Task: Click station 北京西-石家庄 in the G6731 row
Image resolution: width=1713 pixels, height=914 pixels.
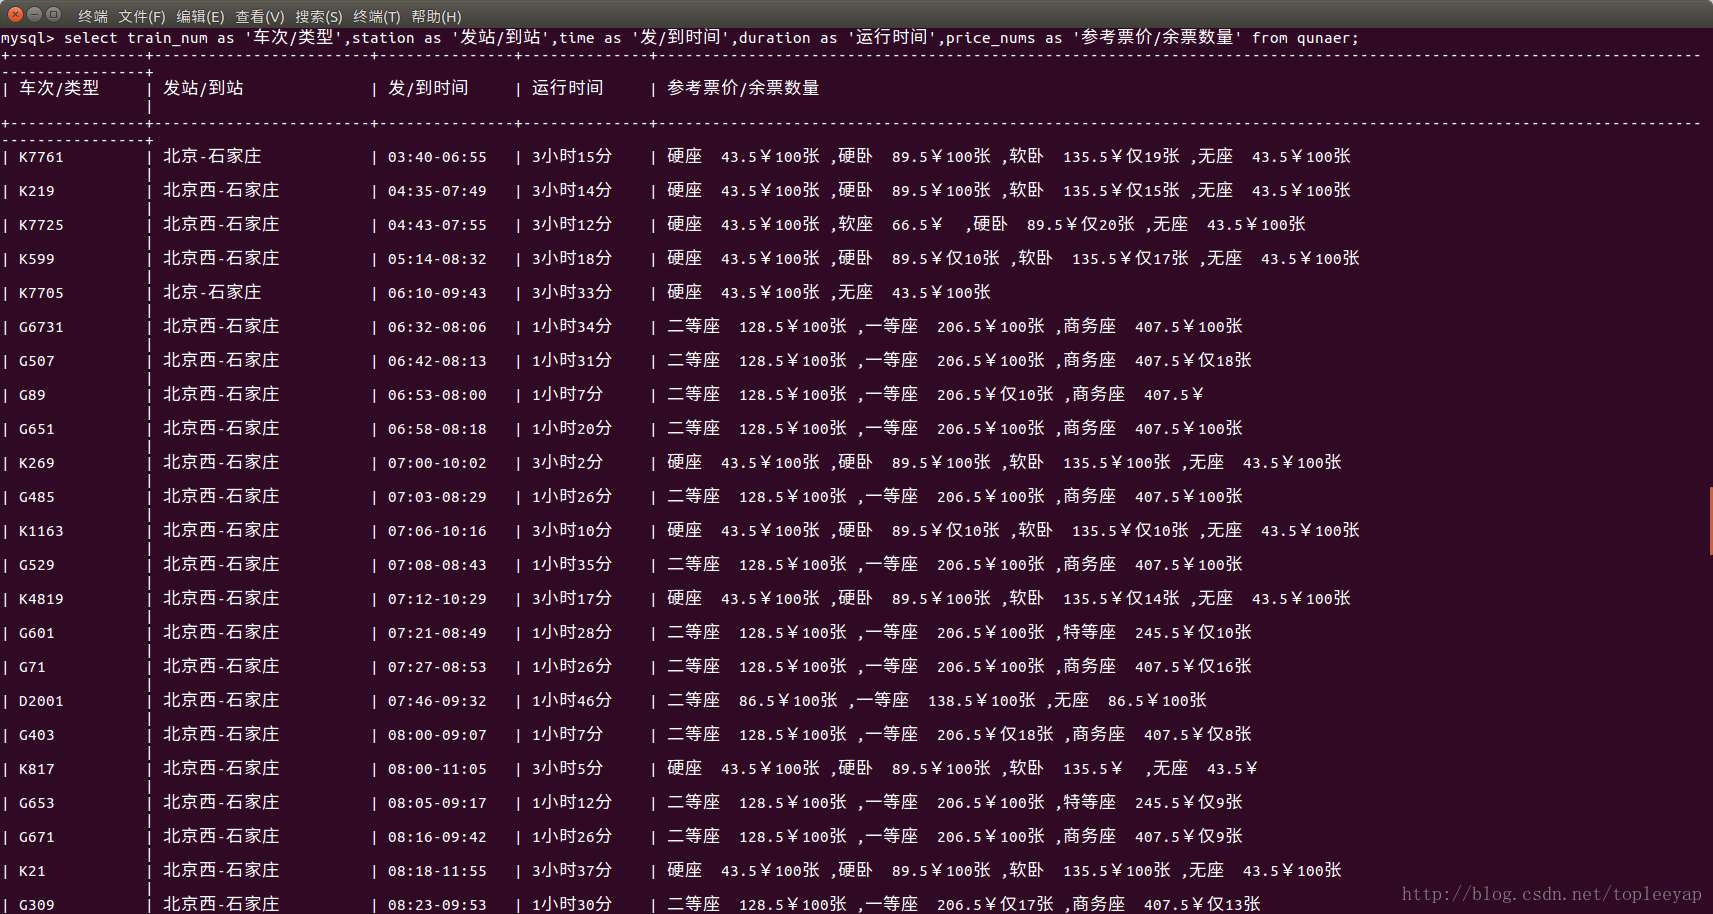Action: (221, 327)
